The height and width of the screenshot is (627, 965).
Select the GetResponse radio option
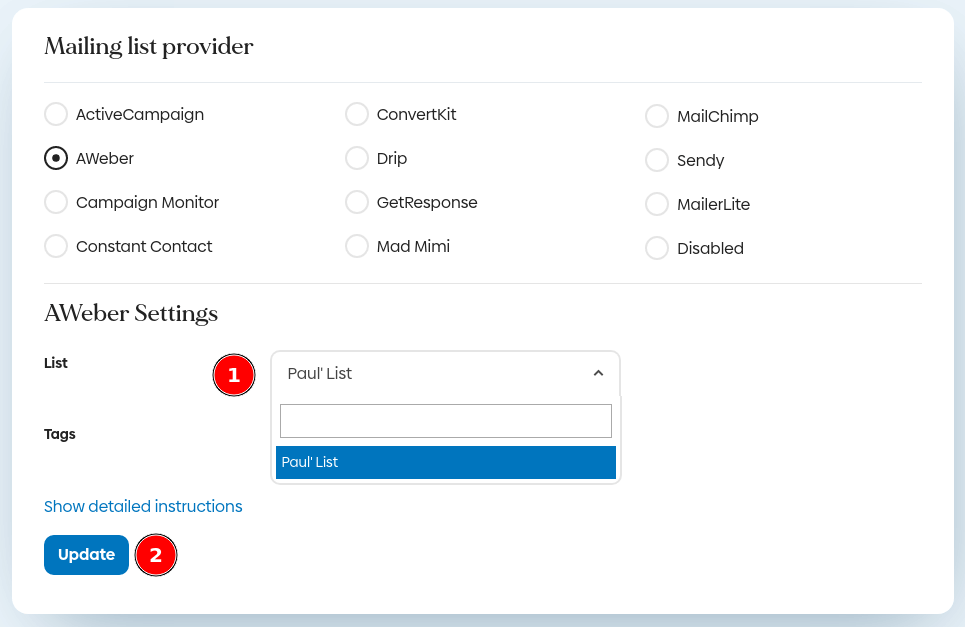click(x=357, y=202)
